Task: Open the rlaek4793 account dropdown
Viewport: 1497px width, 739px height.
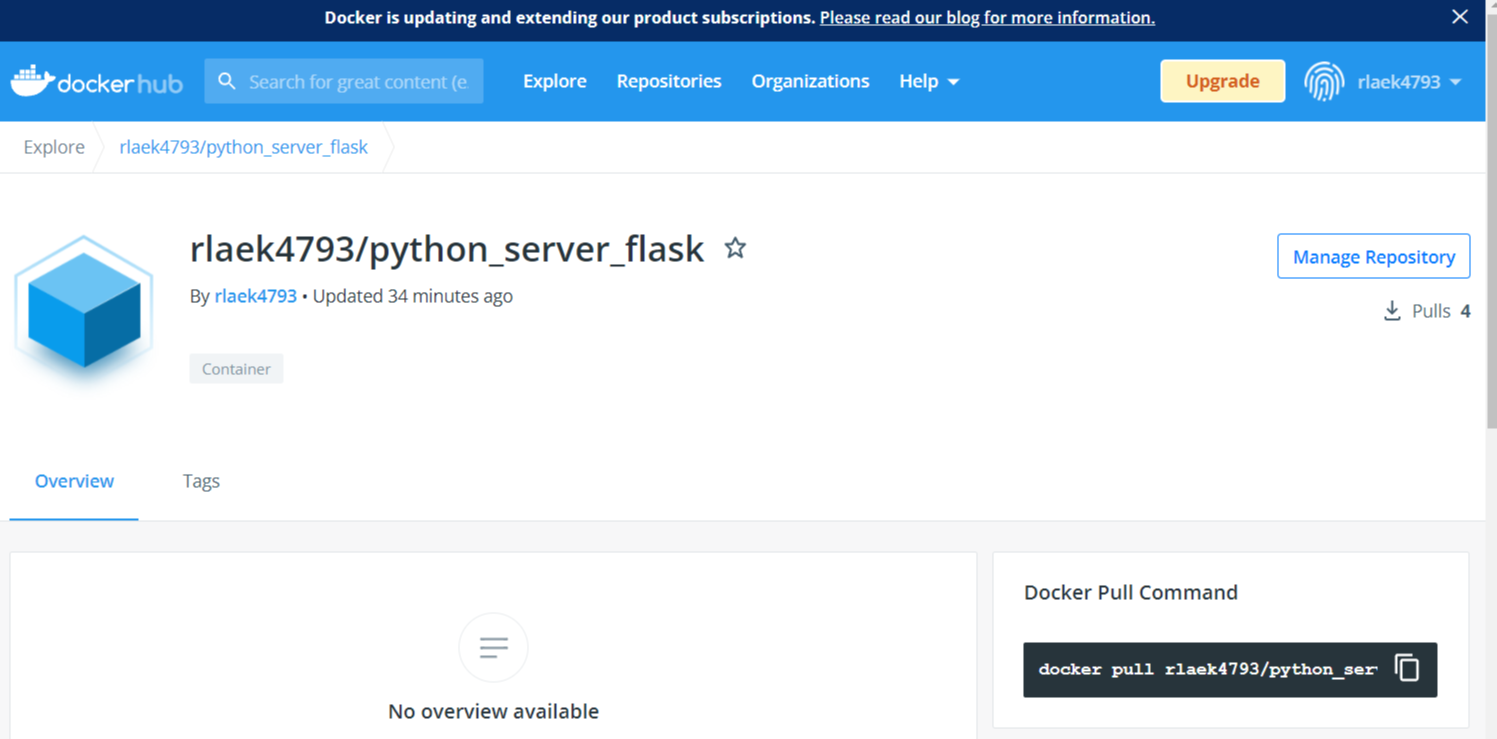Action: click(x=1408, y=82)
